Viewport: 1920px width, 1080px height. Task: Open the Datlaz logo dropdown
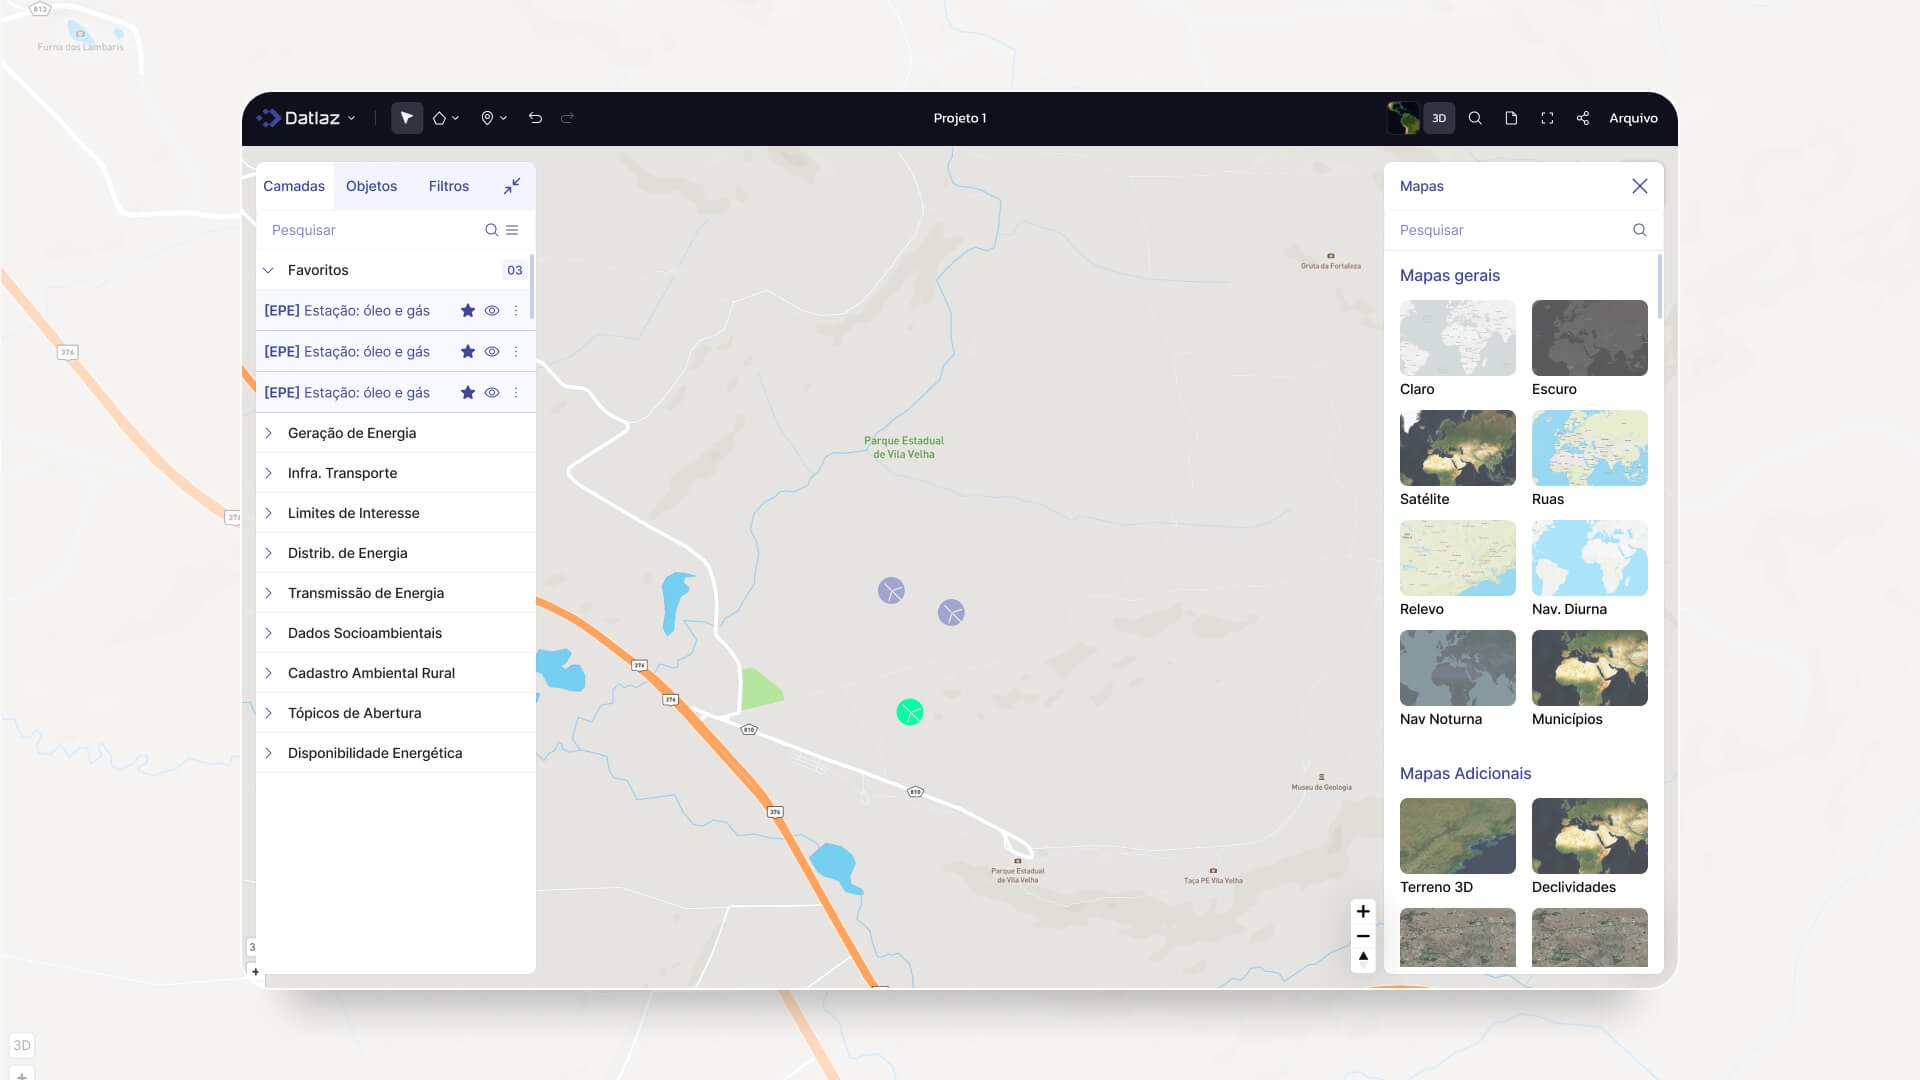coord(307,118)
